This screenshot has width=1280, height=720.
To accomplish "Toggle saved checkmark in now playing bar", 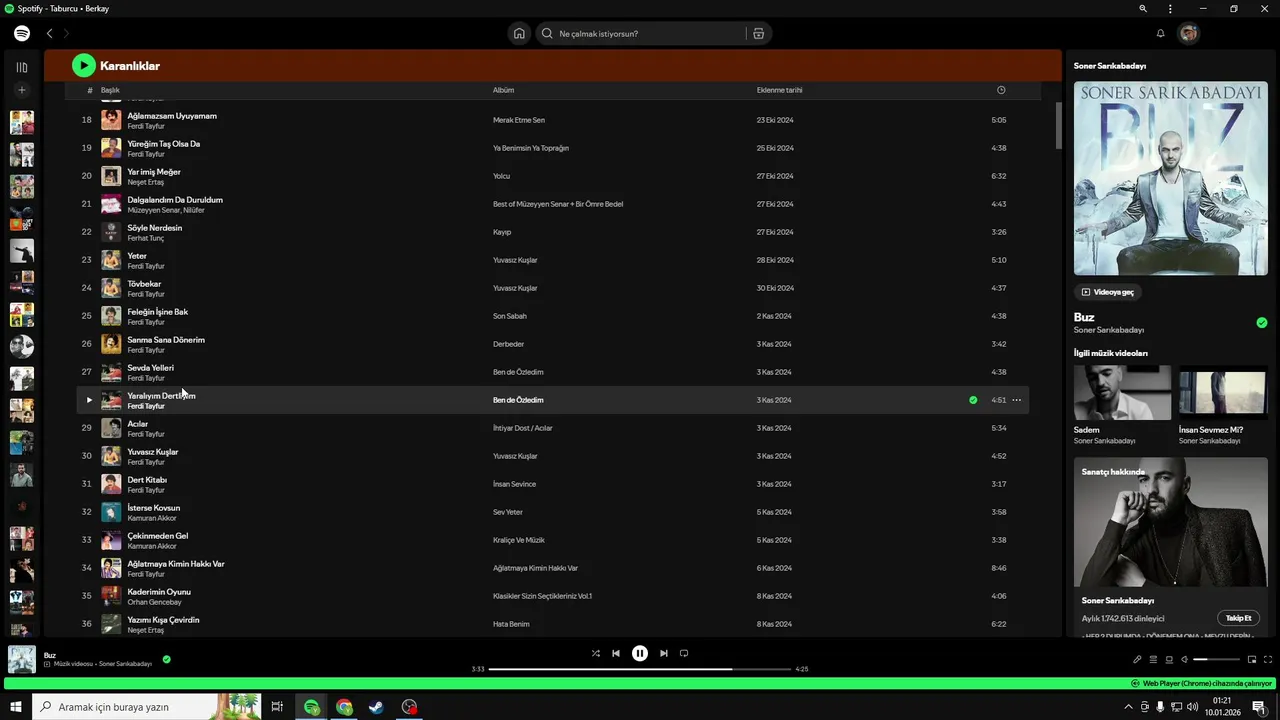I will click(166, 659).
